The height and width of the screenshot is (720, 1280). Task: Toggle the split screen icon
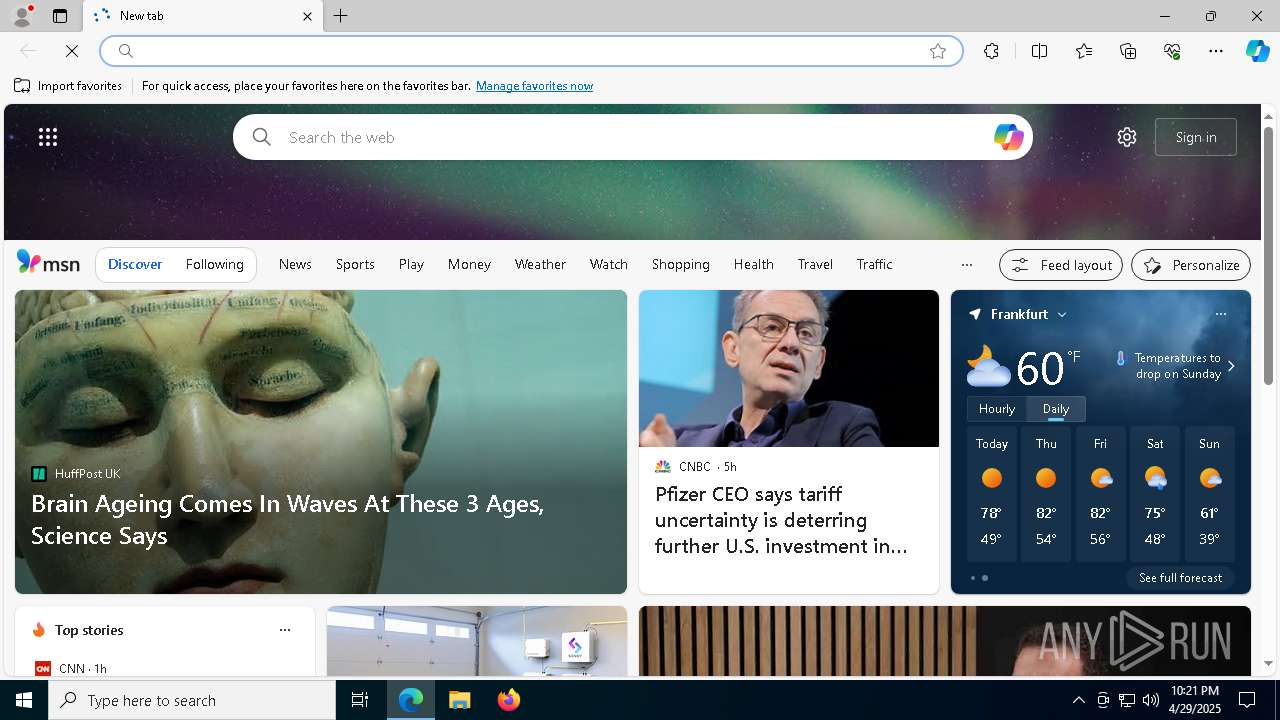[1039, 51]
